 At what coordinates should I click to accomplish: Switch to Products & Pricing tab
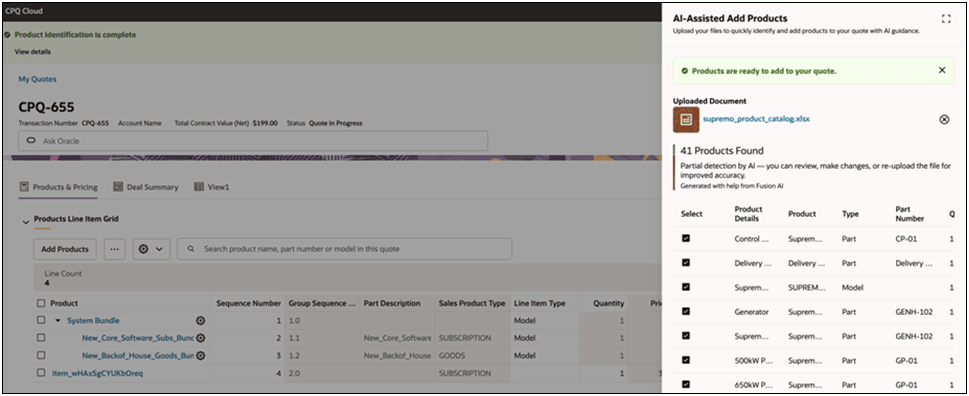pos(58,187)
